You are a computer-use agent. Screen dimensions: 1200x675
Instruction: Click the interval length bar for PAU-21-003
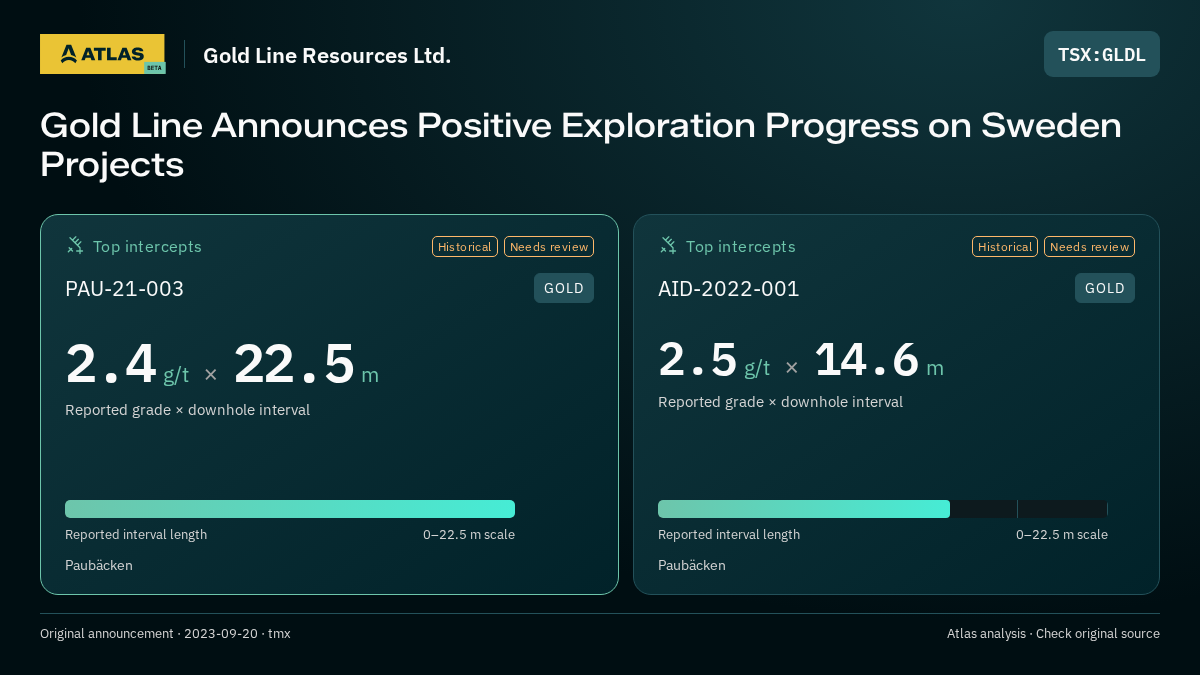click(x=290, y=509)
